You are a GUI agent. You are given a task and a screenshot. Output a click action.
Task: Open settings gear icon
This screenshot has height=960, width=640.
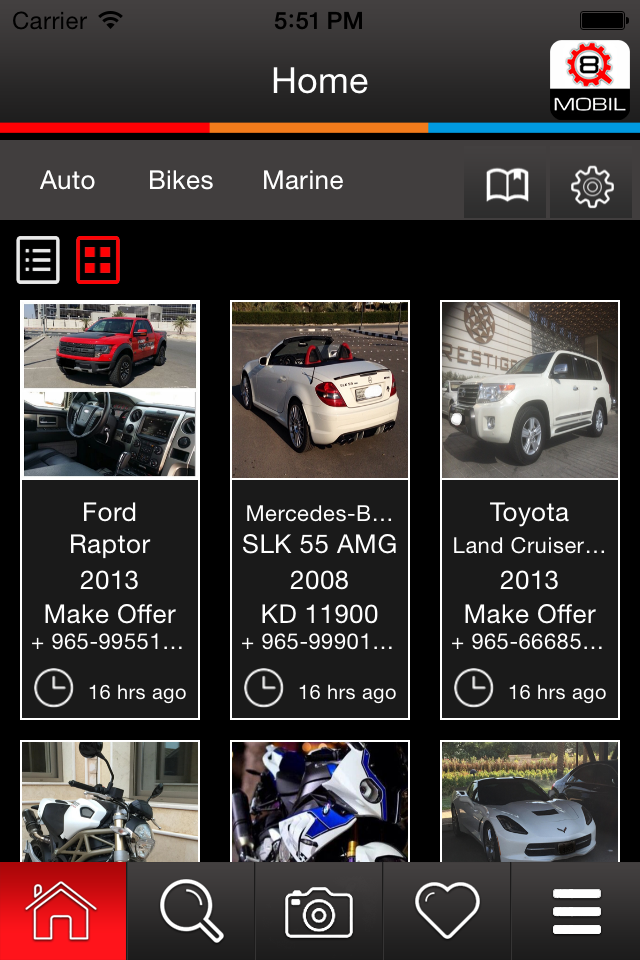(592, 186)
